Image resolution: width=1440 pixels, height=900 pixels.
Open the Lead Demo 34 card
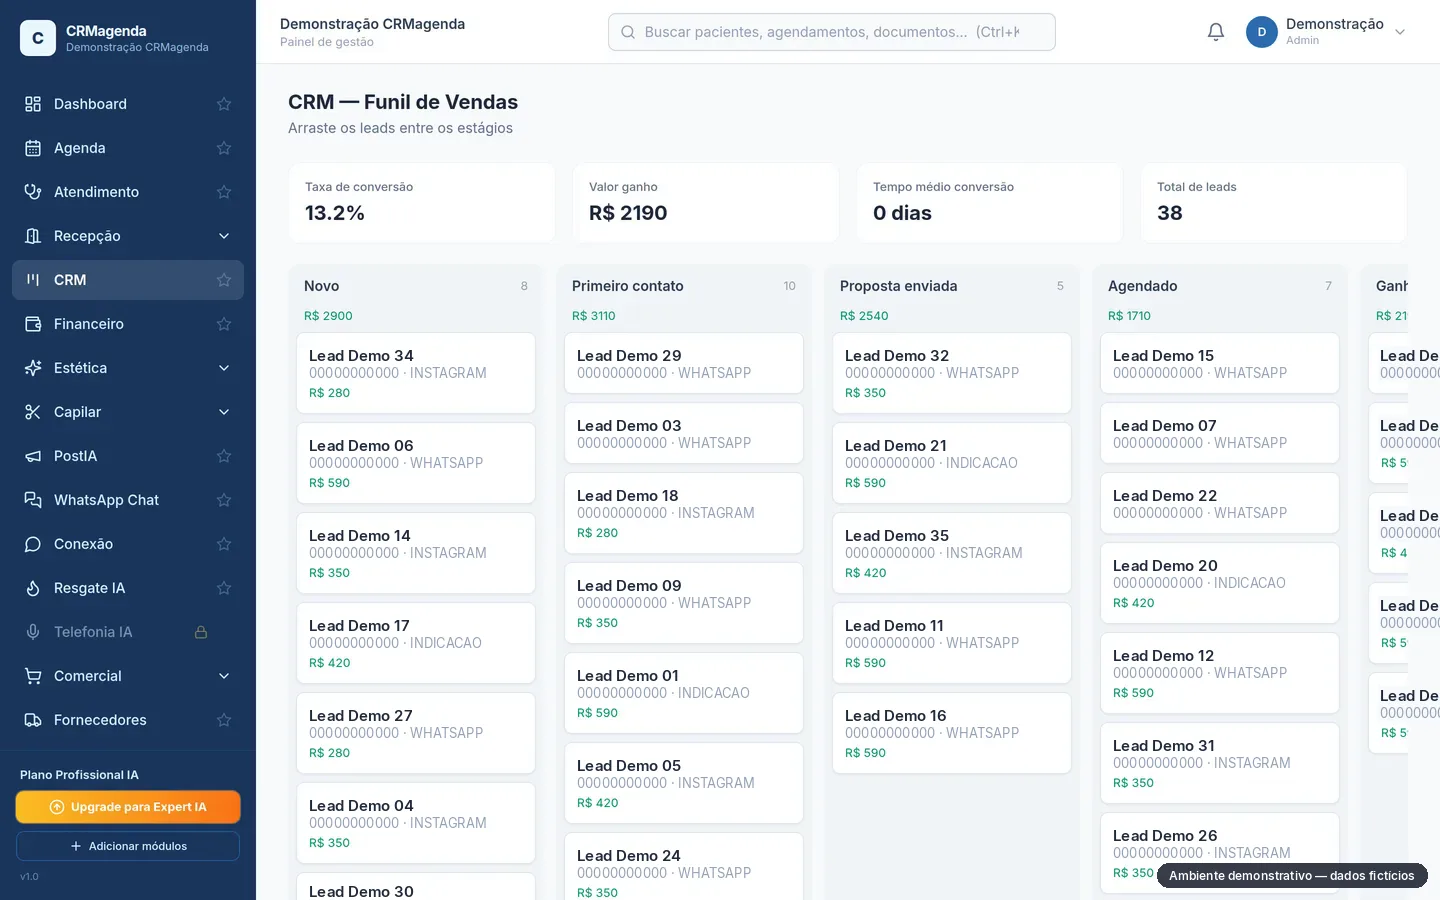click(x=416, y=373)
